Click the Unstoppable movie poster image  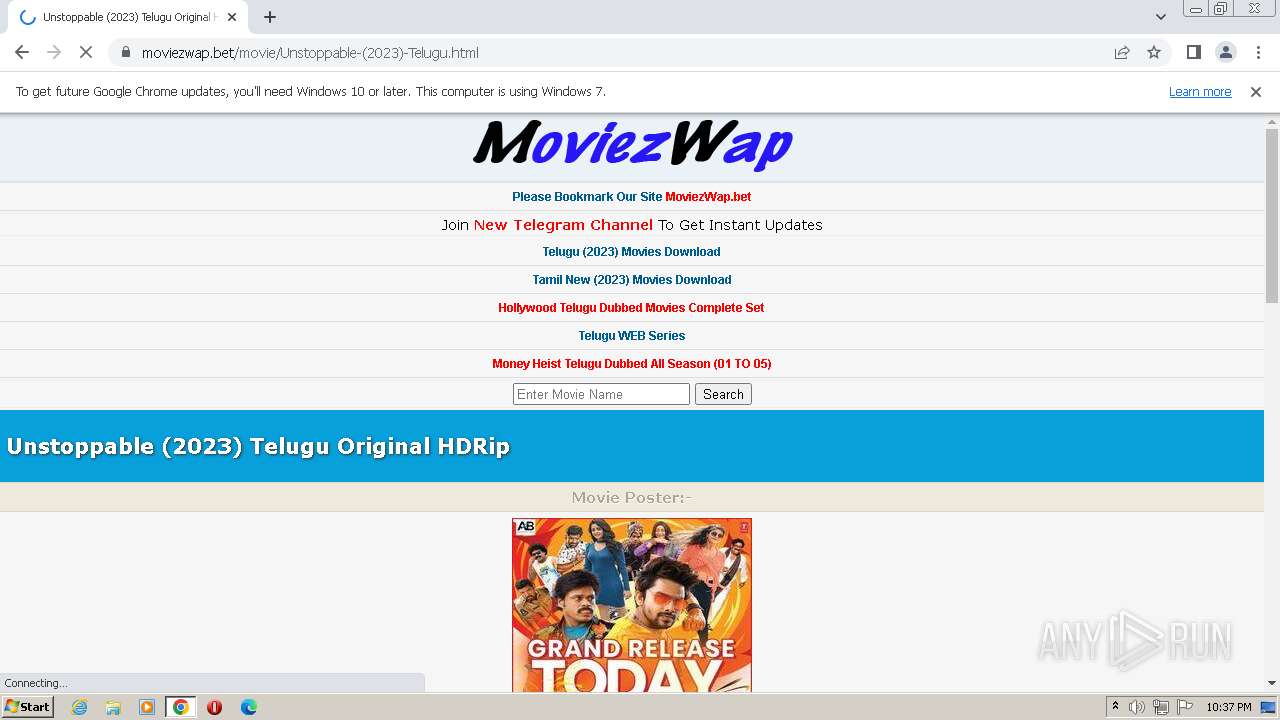tap(631, 605)
